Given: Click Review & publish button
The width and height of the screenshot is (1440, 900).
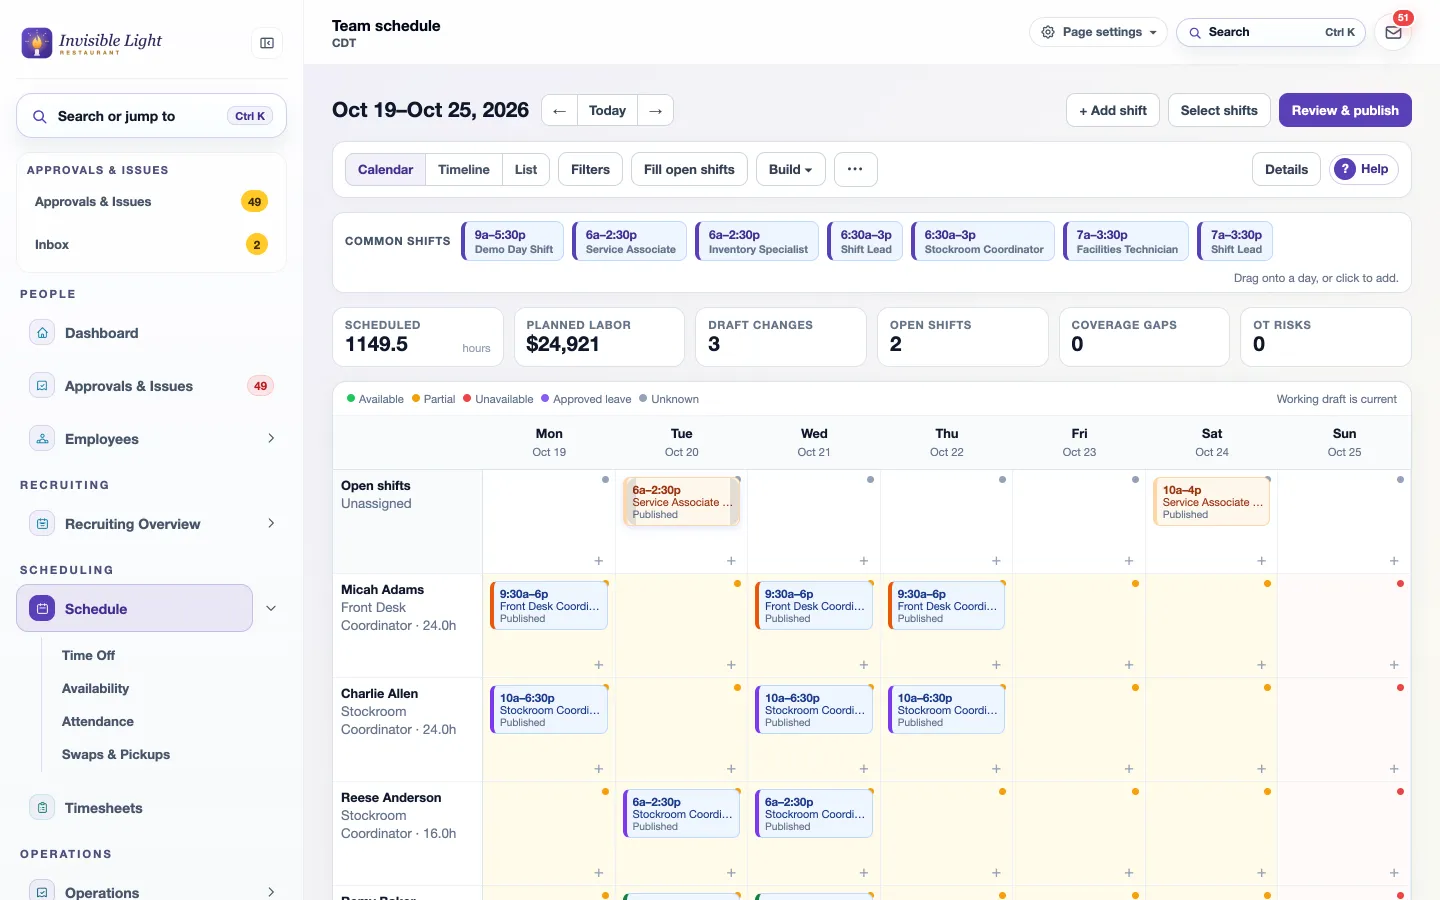Looking at the screenshot, I should pyautogui.click(x=1345, y=110).
